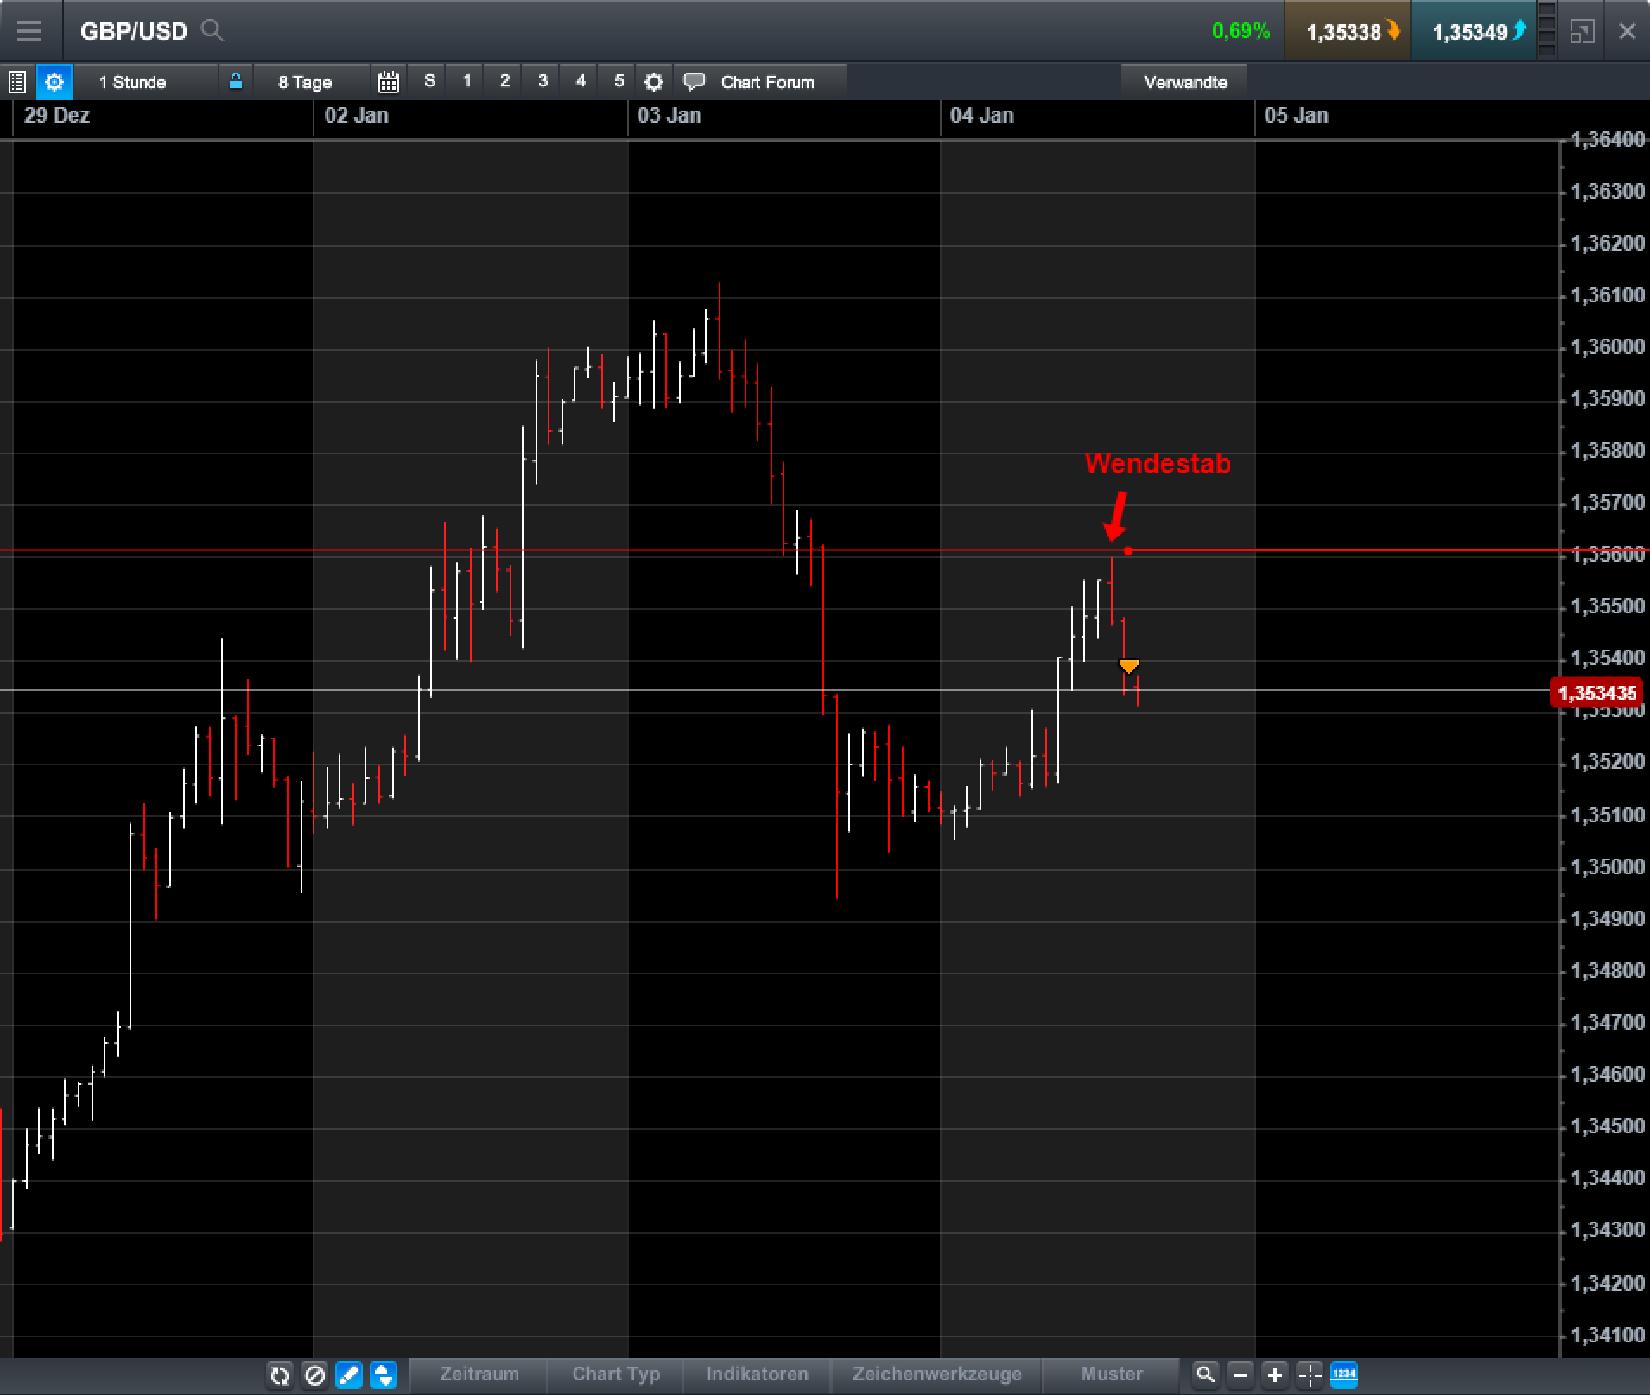Click the zoom magnifier icon at bottom
The width and height of the screenshot is (1650, 1395).
pos(1207,1375)
